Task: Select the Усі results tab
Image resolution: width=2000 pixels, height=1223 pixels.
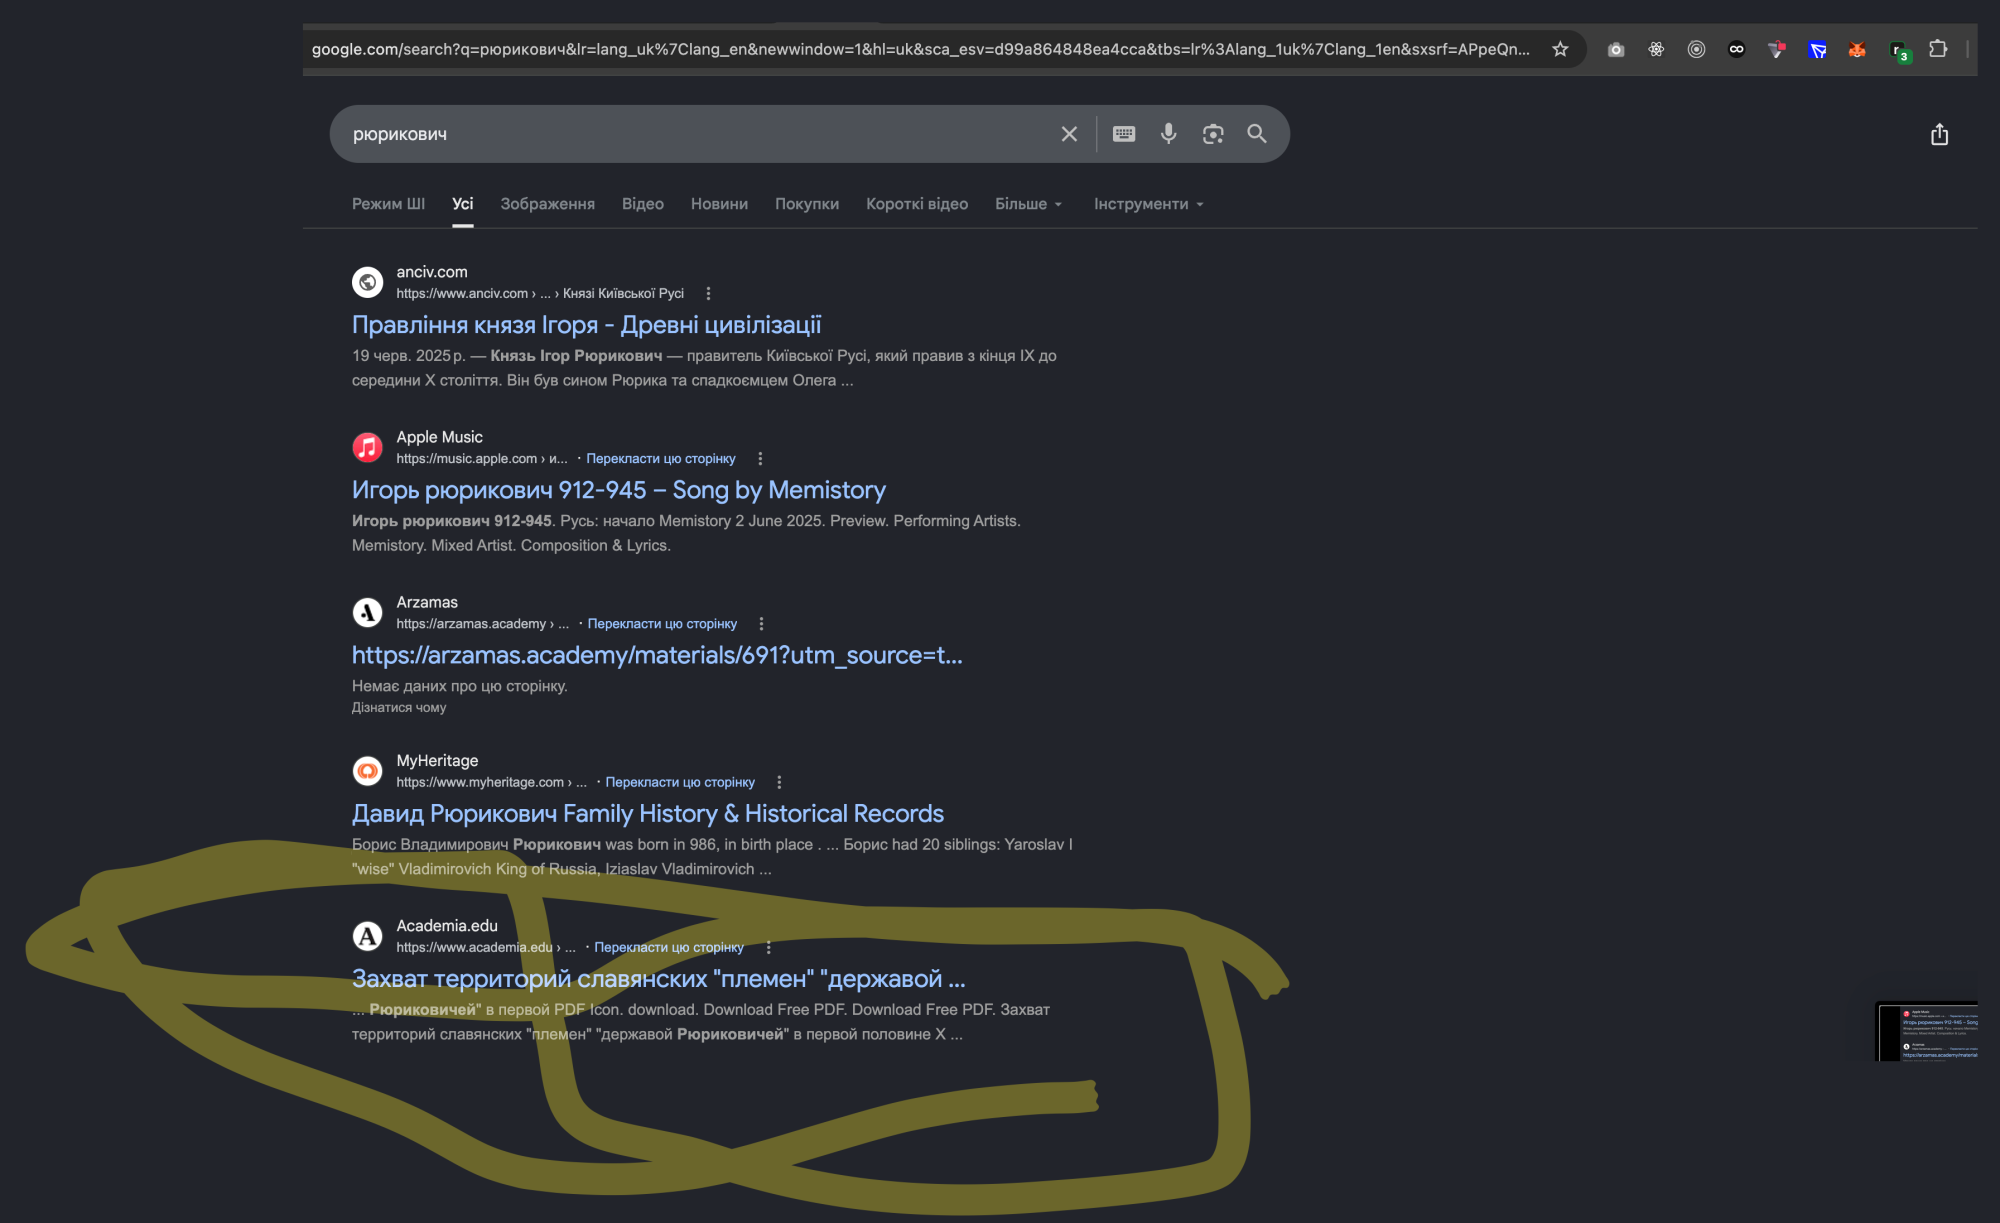Action: 462,204
